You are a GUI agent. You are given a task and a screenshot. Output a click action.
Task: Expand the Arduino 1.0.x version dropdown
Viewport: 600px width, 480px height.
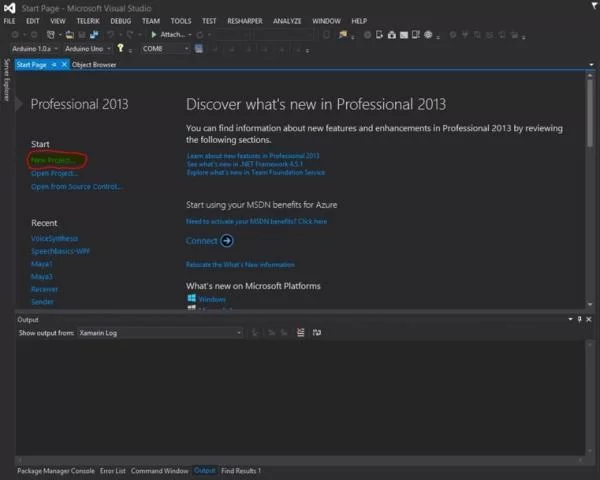click(x=35, y=49)
